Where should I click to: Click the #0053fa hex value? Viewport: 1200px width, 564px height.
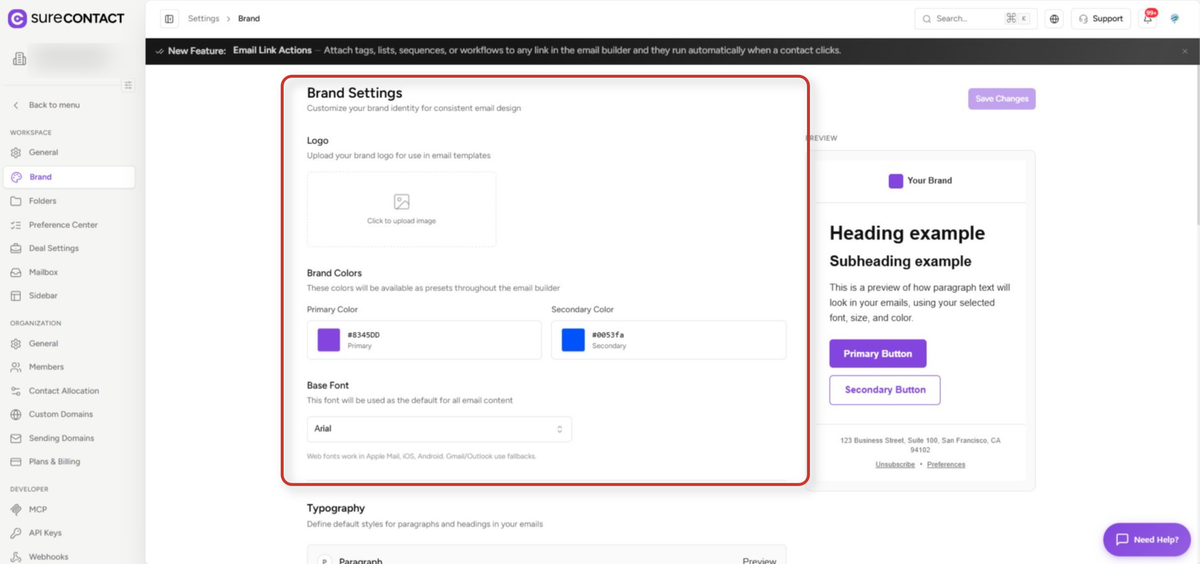pyautogui.click(x=608, y=335)
